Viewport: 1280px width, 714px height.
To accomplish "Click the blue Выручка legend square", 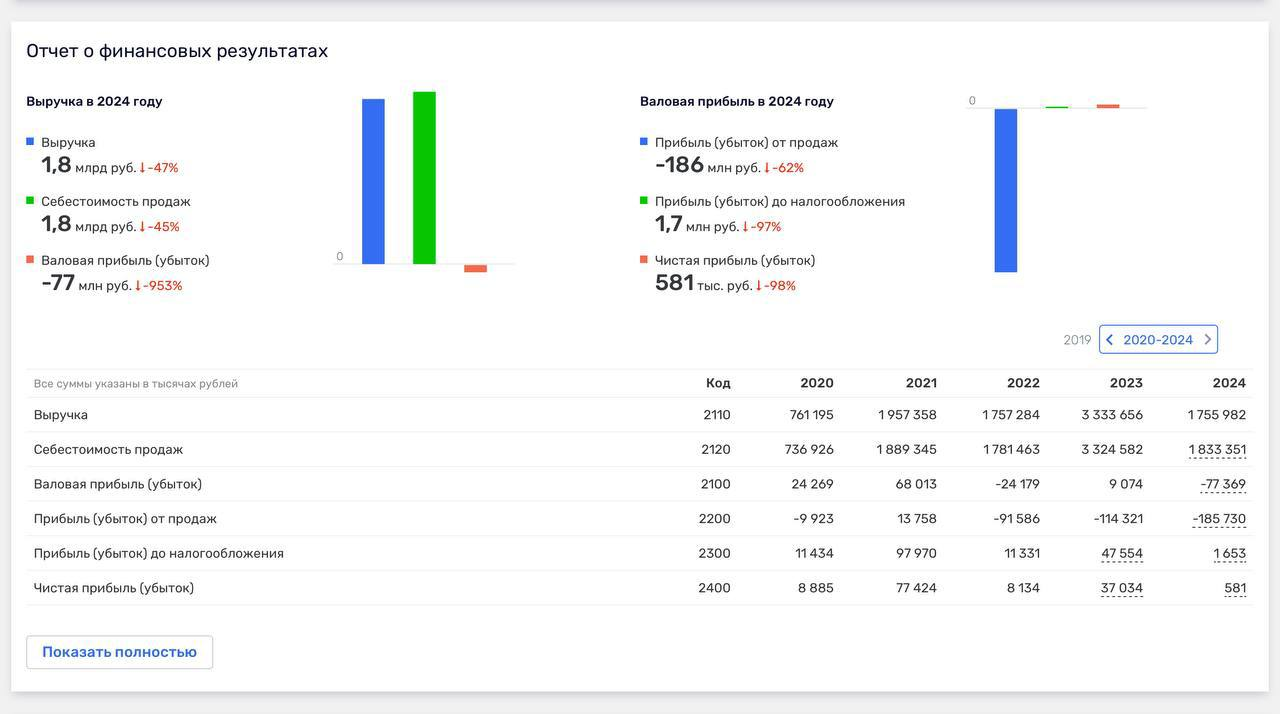I will click(x=30, y=142).
